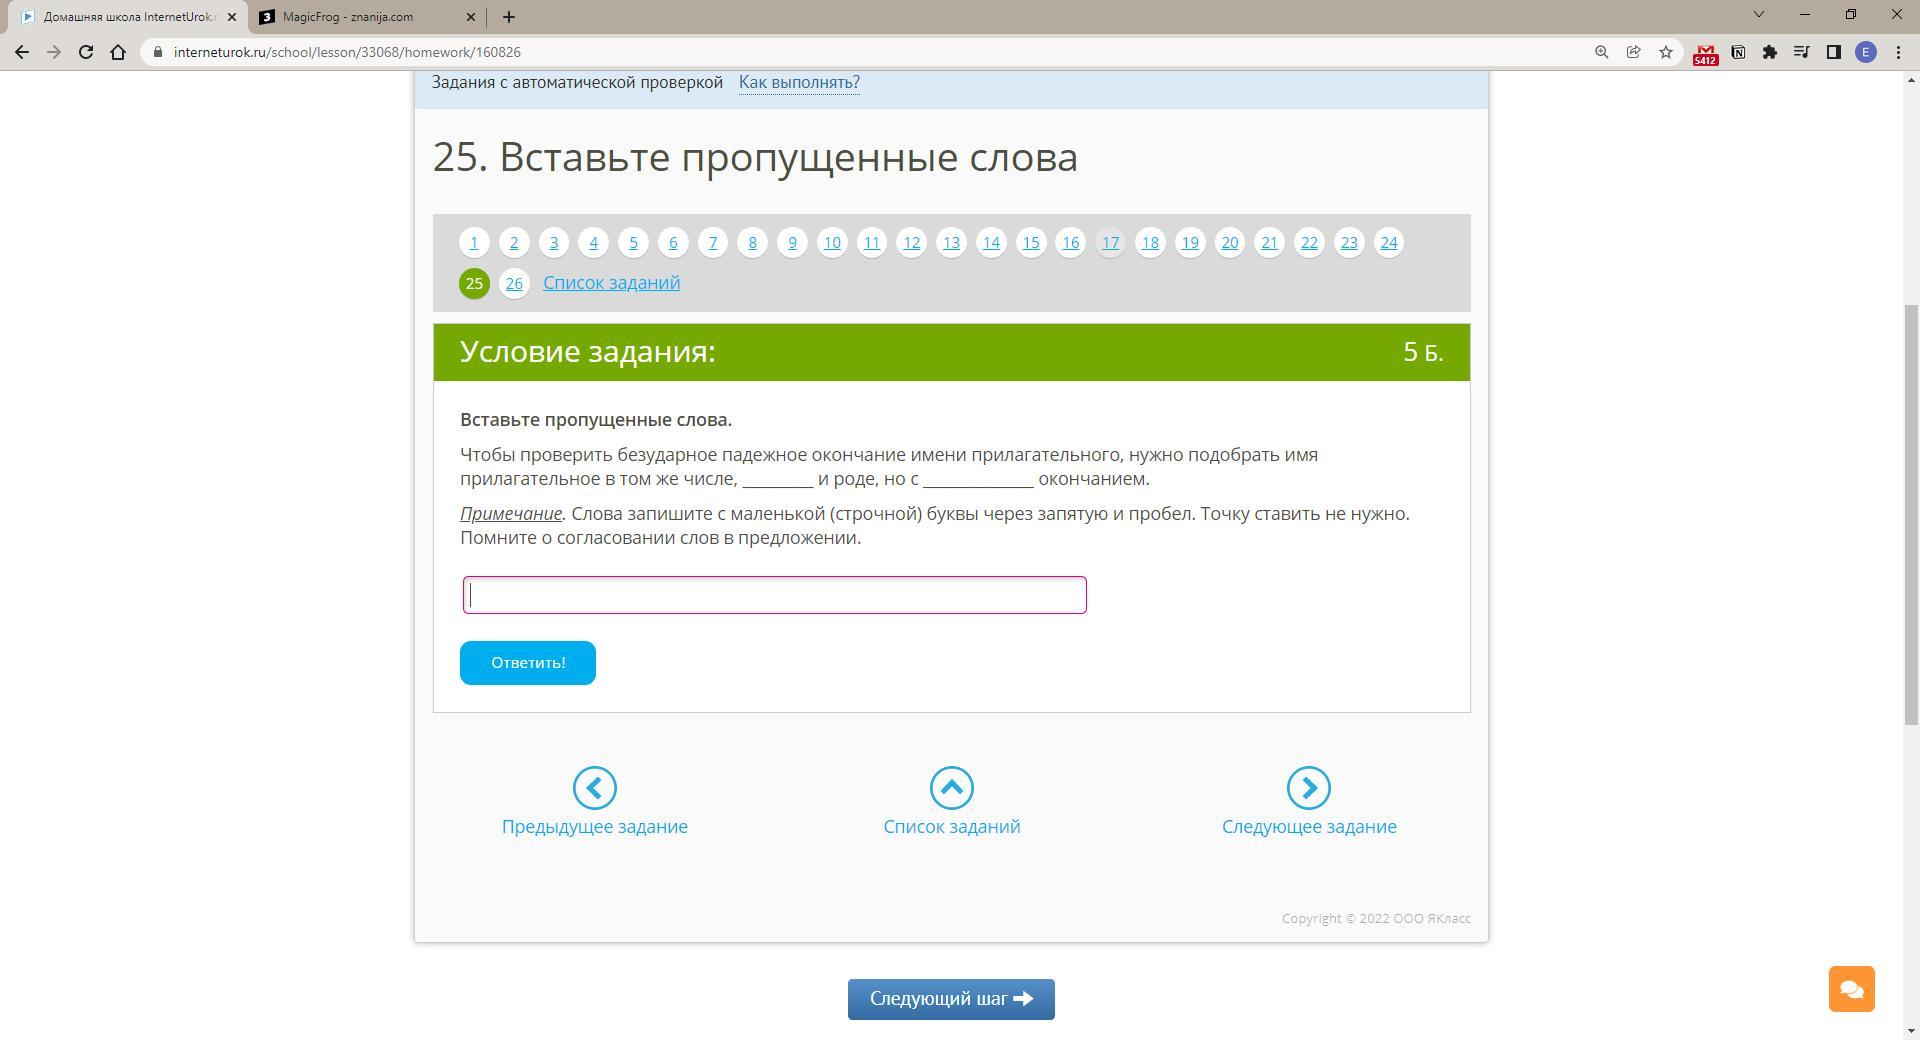Open the Как выполнять? link

[799, 82]
